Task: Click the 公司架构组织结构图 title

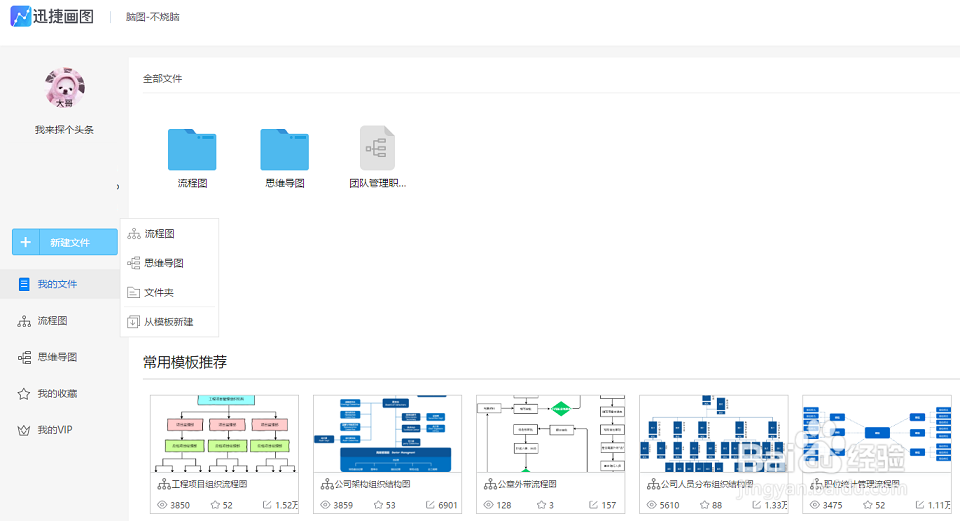Action: pos(372,484)
